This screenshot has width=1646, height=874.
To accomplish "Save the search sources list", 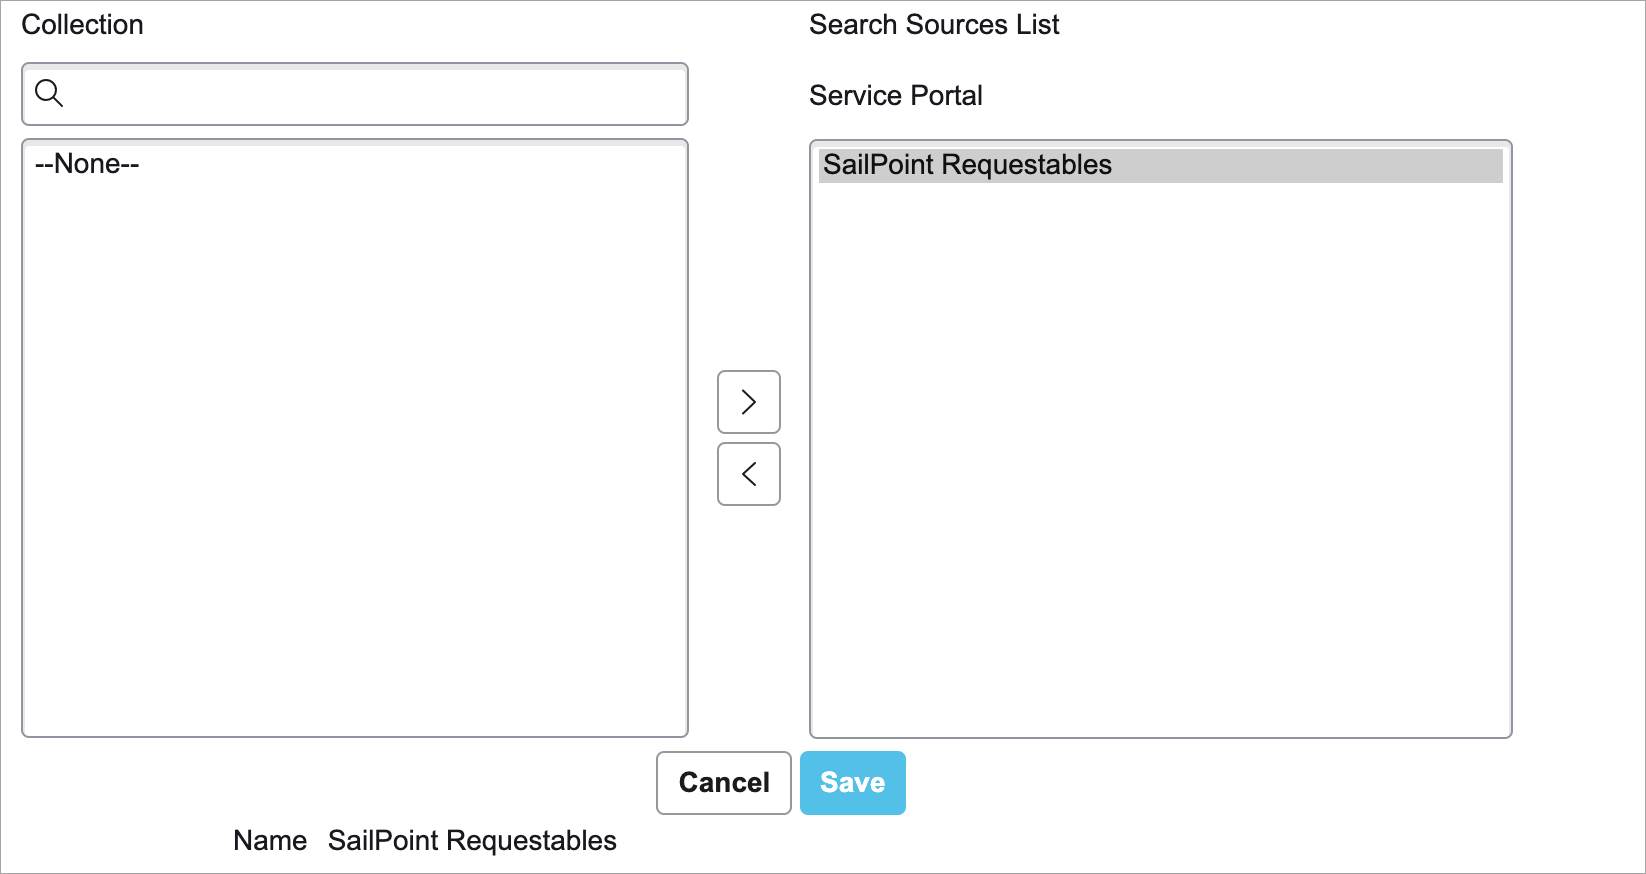I will [x=853, y=783].
